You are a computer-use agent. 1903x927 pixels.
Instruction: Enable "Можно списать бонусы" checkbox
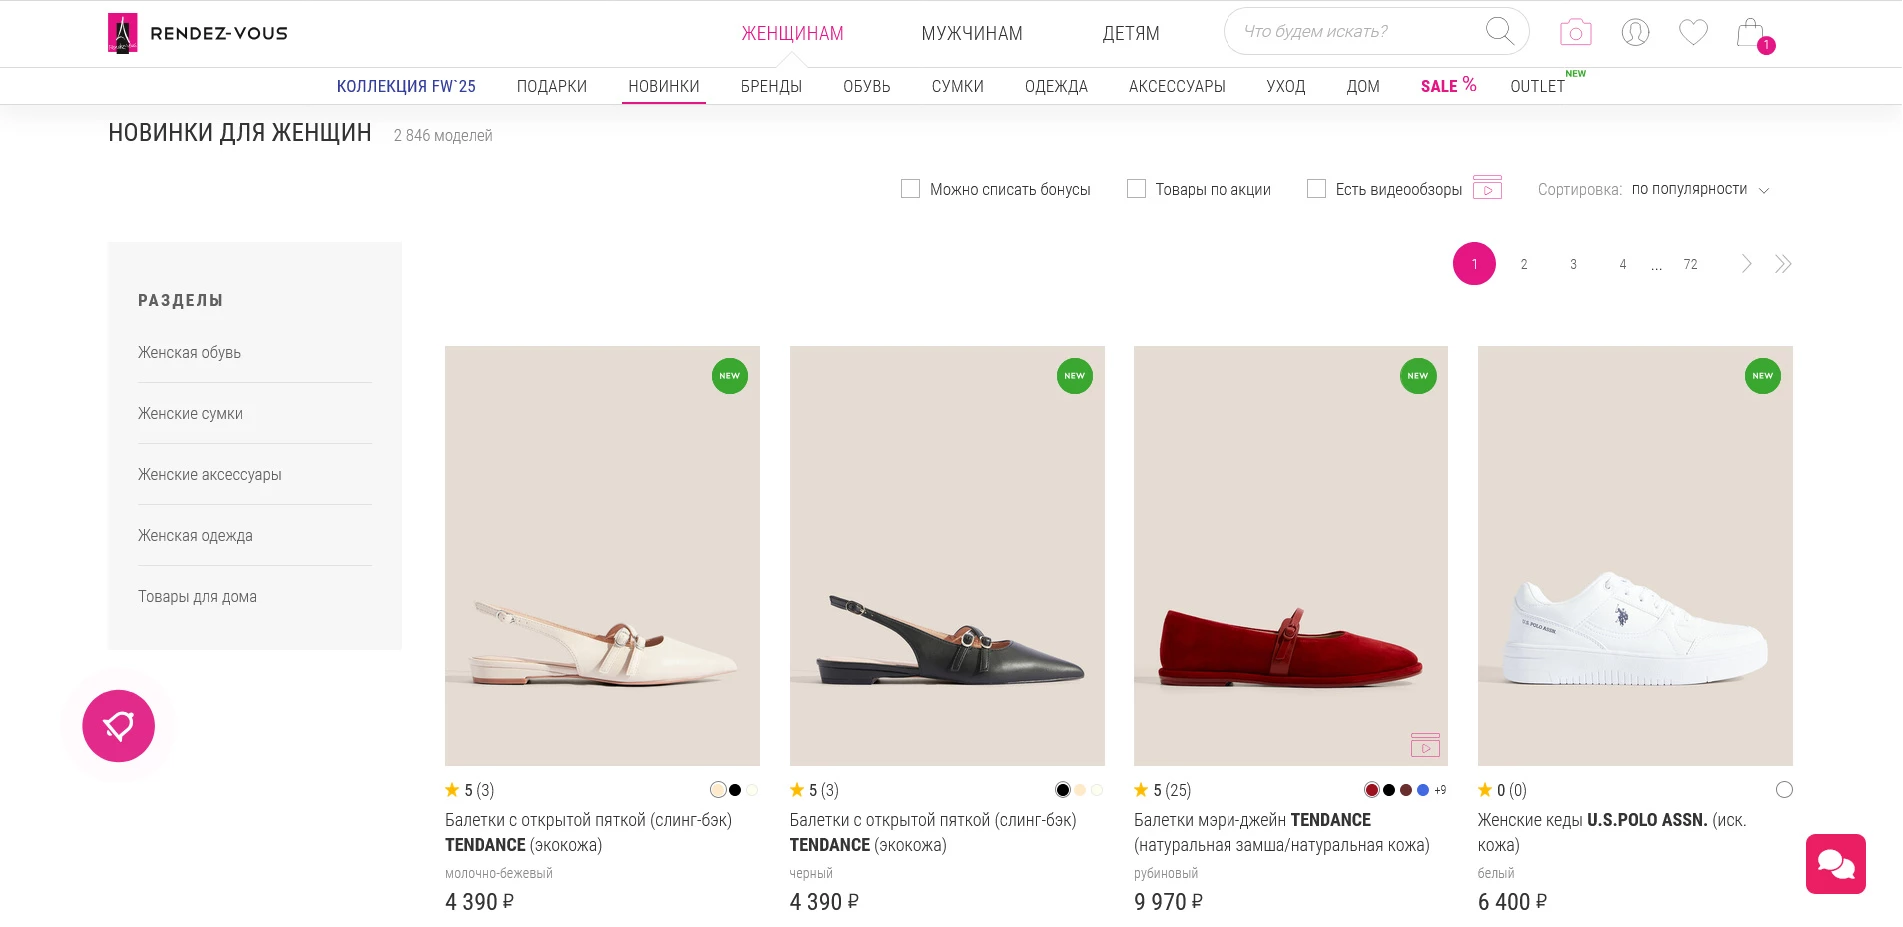click(910, 189)
